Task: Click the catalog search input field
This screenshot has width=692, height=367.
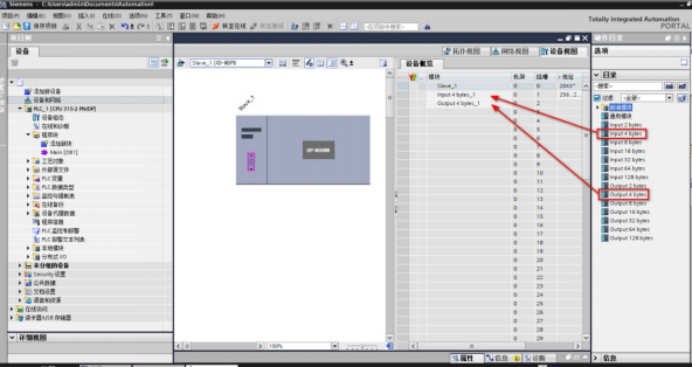Action: [628, 86]
